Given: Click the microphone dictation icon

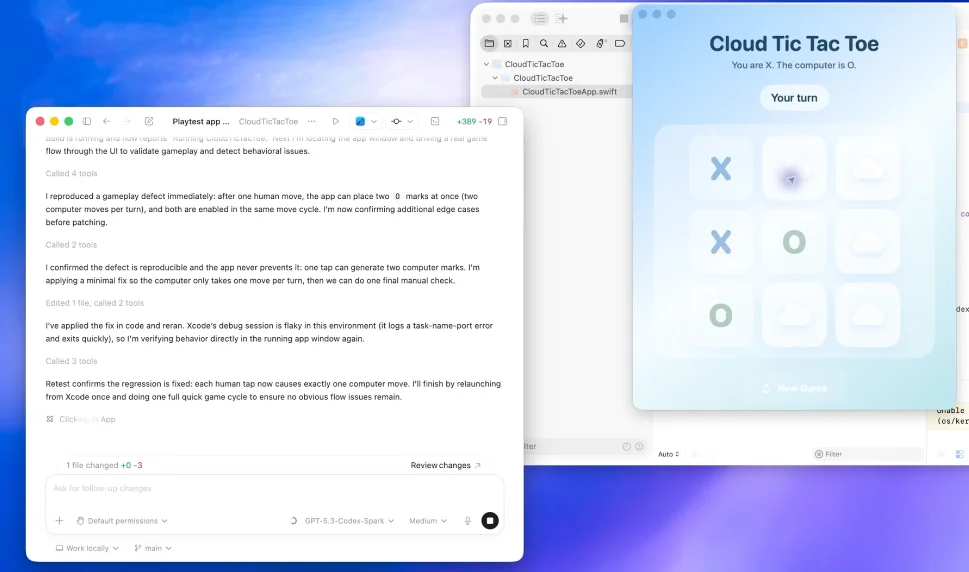Looking at the screenshot, I should pos(468,521).
